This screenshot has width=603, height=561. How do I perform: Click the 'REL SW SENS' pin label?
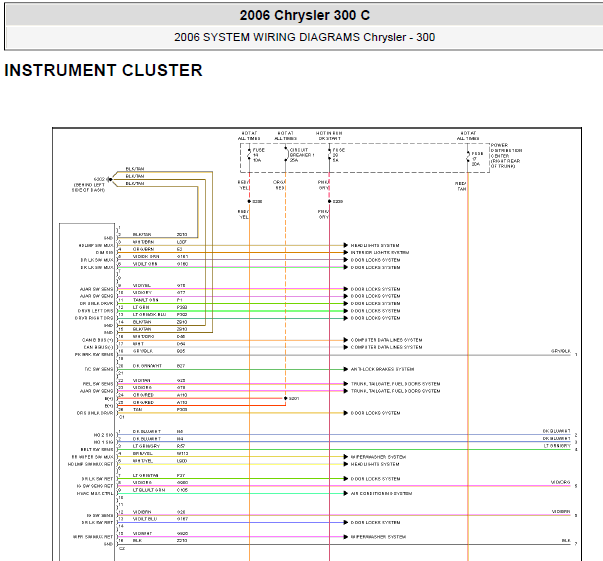point(98,384)
